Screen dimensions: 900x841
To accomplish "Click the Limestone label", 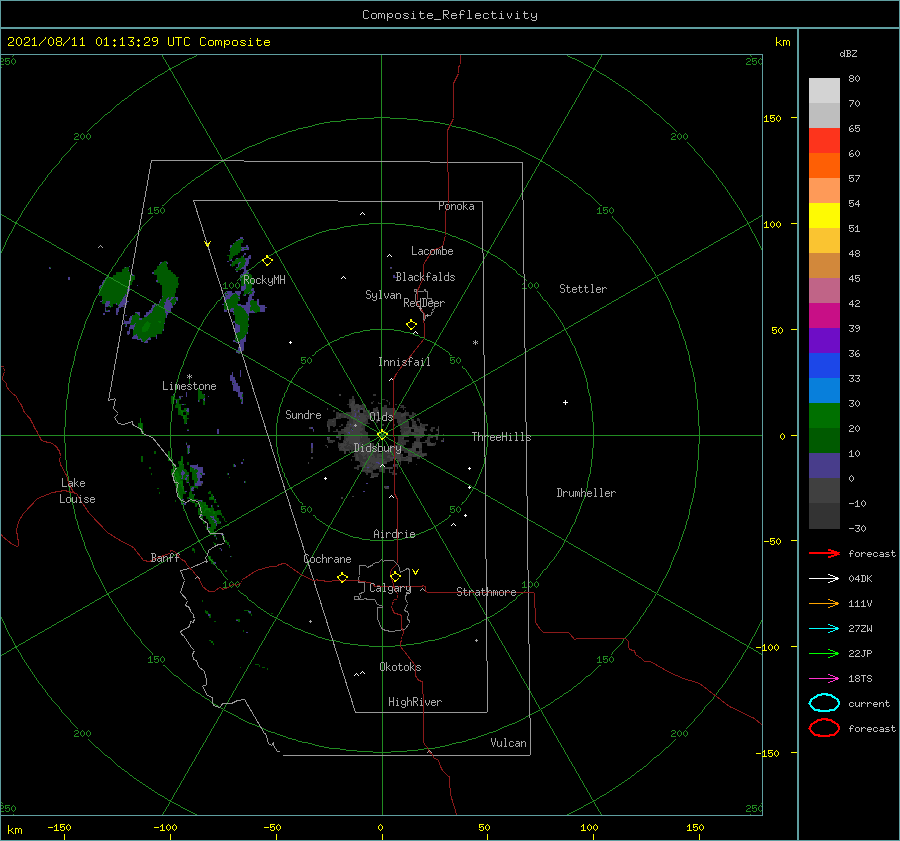I will (x=189, y=386).
